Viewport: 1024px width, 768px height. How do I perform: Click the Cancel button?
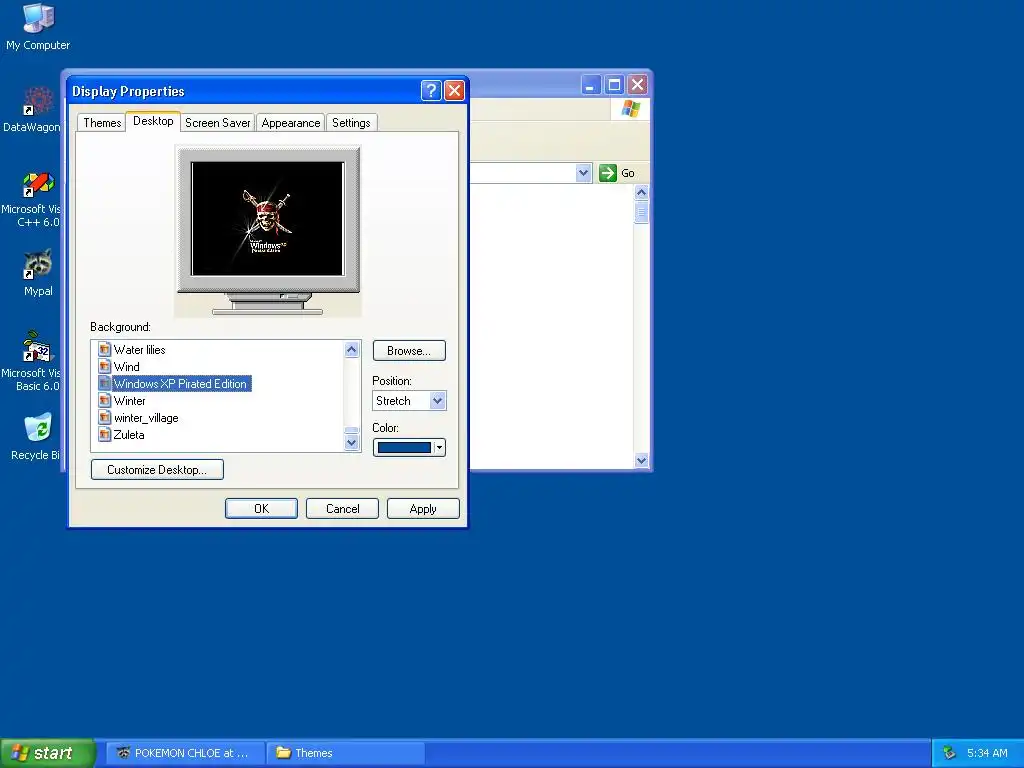(x=342, y=509)
